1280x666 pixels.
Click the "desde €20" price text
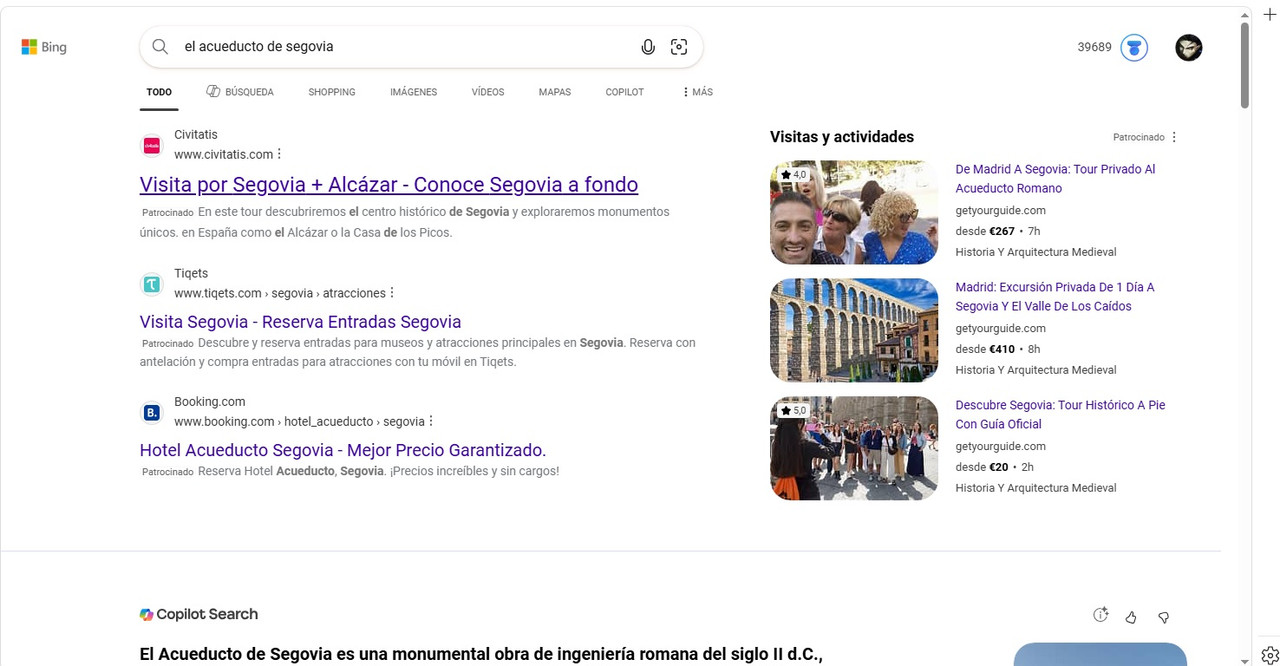coord(982,467)
